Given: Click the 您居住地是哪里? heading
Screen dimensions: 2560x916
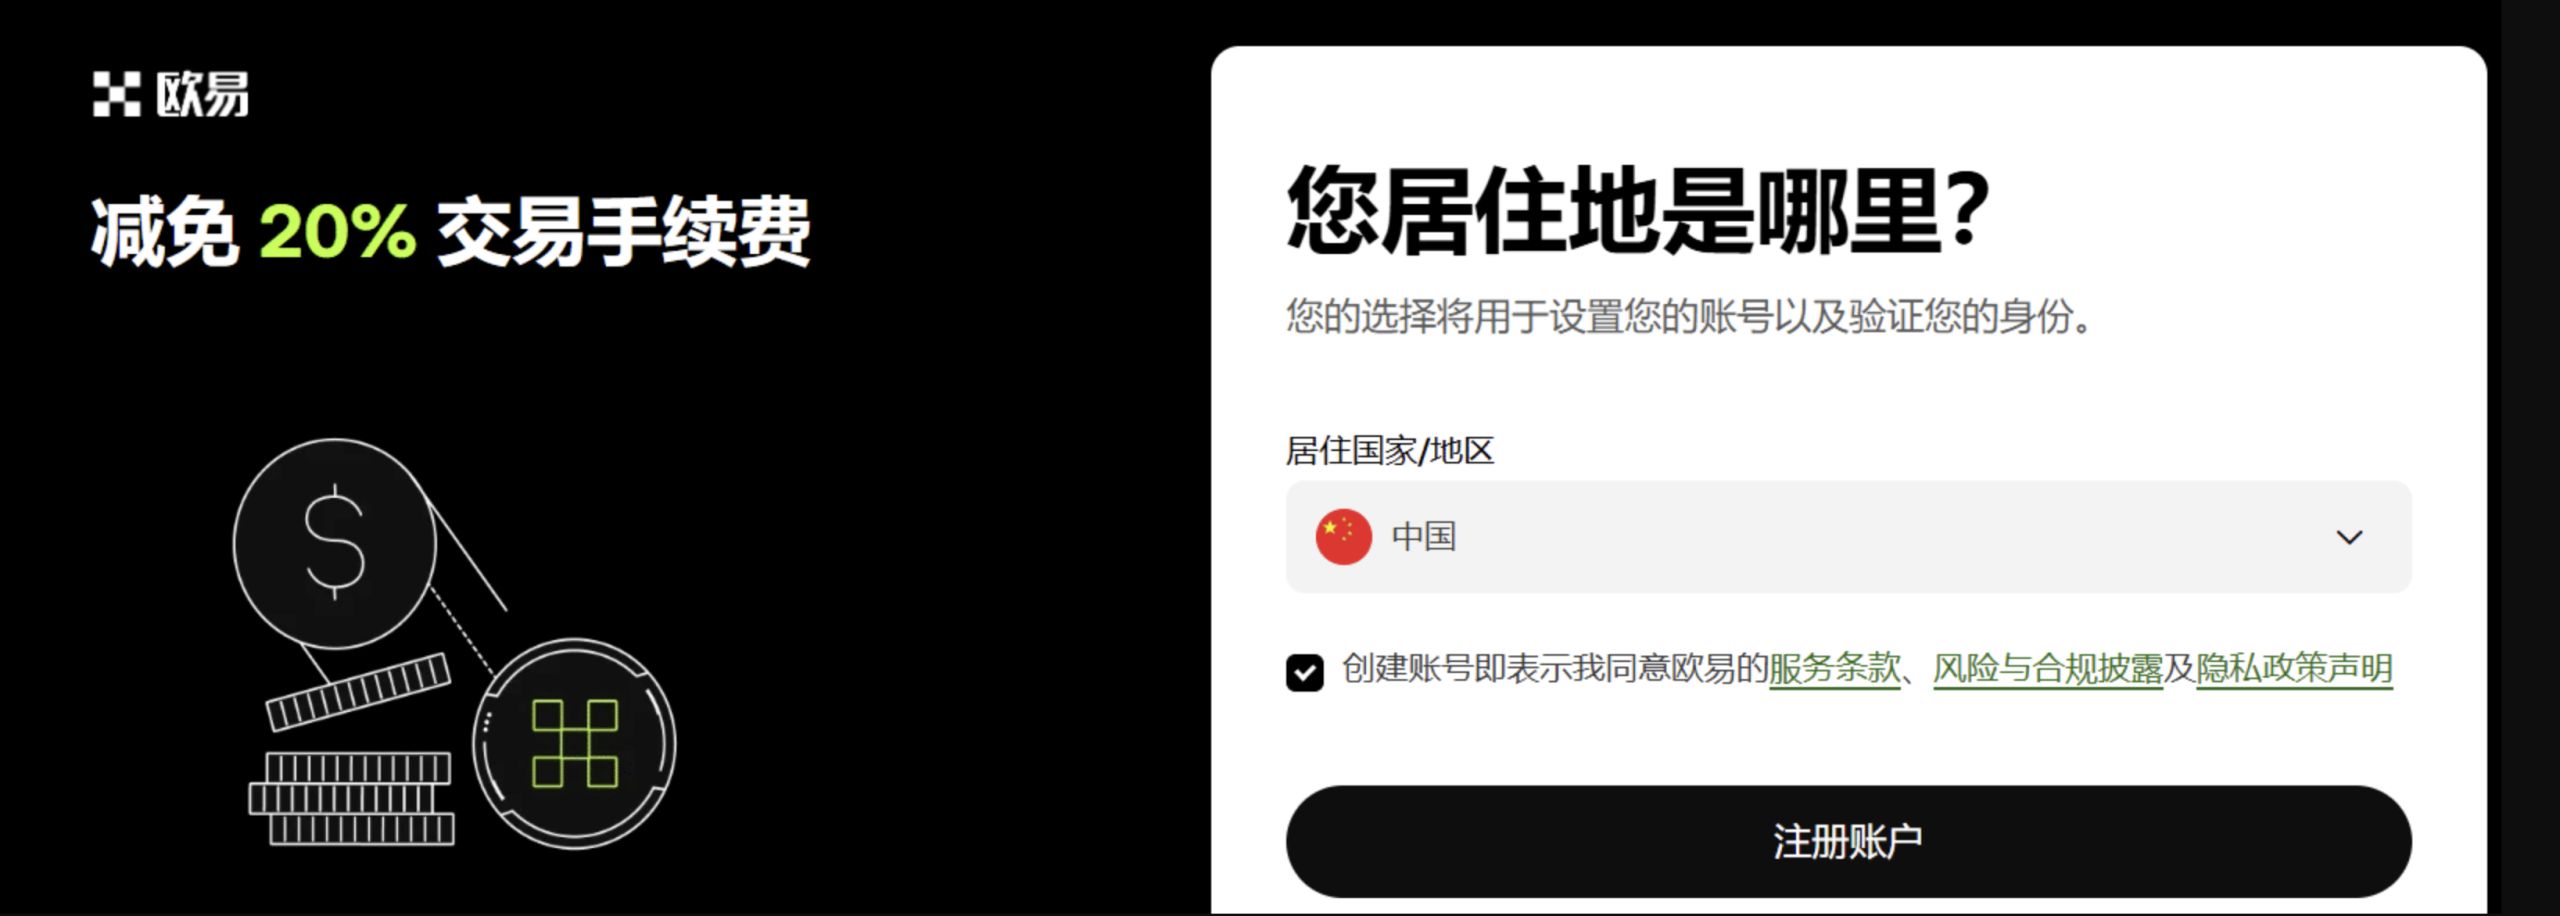Looking at the screenshot, I should coord(1638,211).
